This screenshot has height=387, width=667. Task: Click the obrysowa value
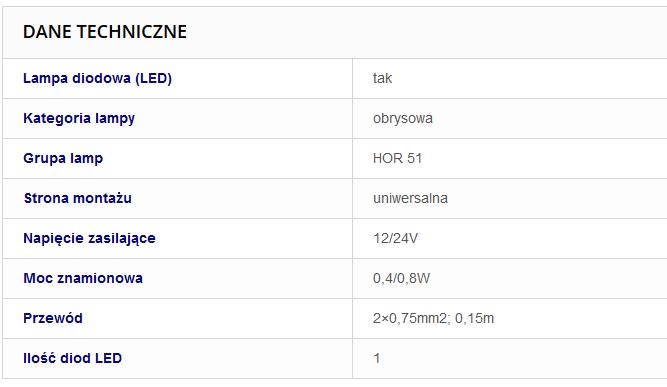click(x=403, y=118)
